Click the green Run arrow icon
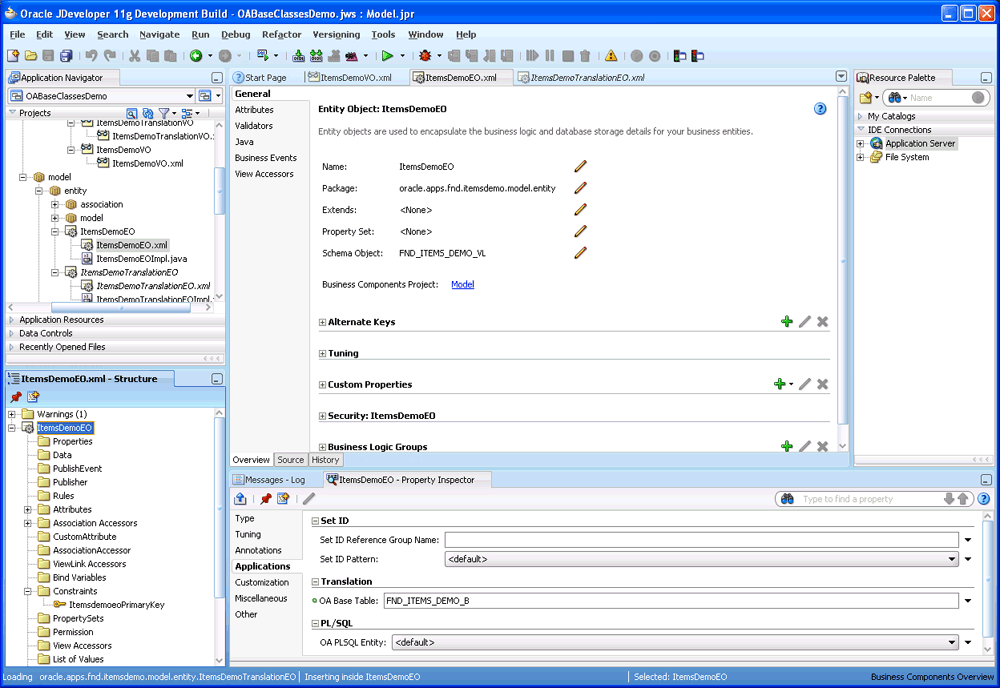 [x=387, y=56]
